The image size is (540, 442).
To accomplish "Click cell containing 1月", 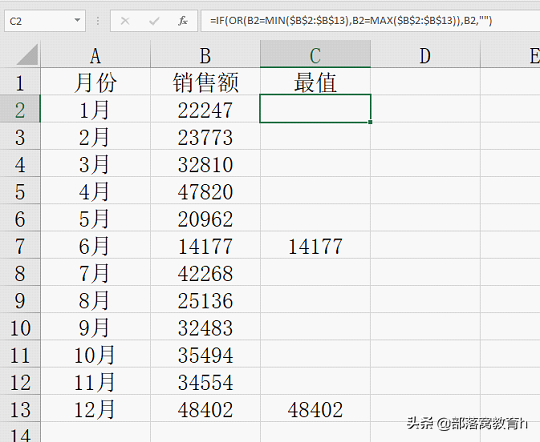I will pyautogui.click(x=95, y=110).
